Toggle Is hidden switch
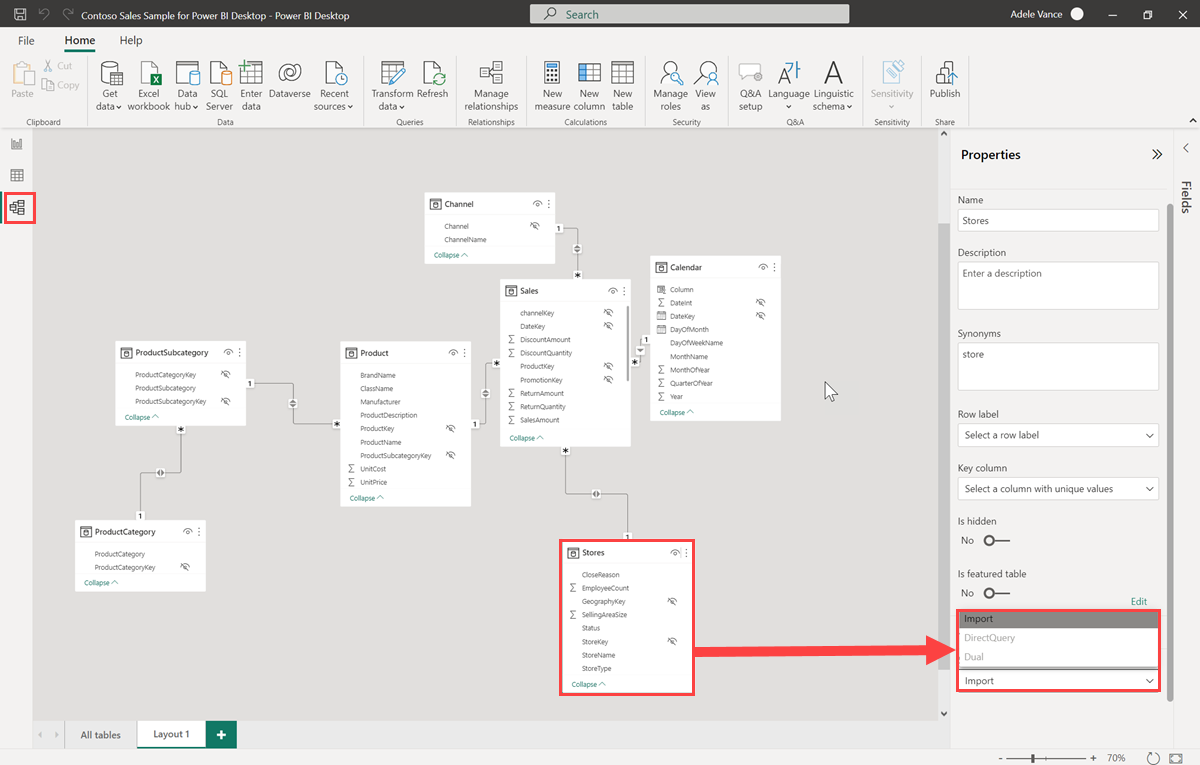 996,540
